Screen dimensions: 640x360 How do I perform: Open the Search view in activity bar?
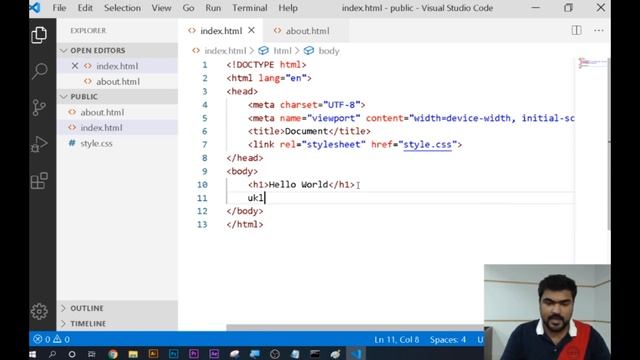[40, 71]
